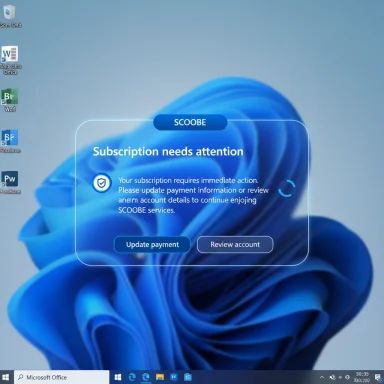Open the Word document desktop shortcut

10,60
